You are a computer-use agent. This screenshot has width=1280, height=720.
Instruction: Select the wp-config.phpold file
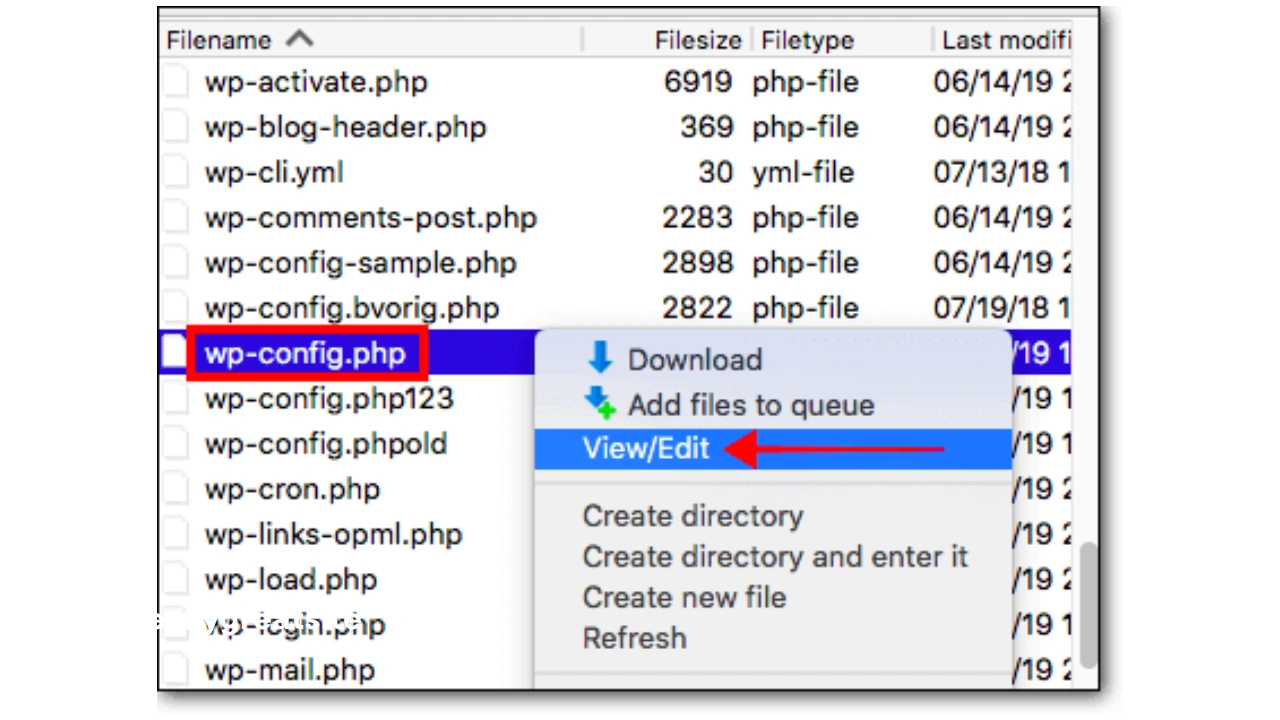click(326, 443)
